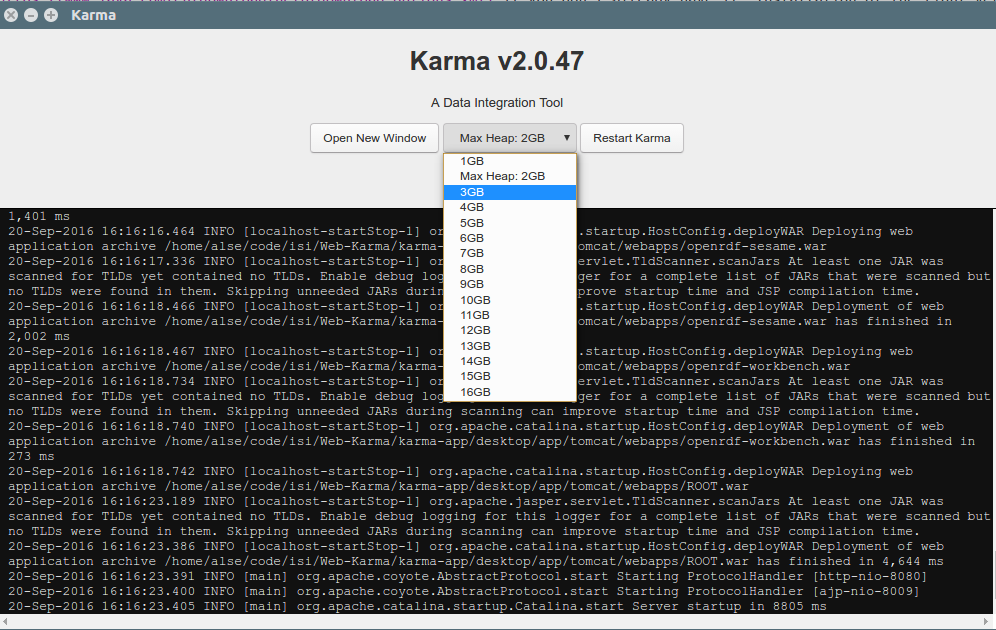Click the Restart Karma button
Image resolution: width=996 pixels, height=630 pixels.
point(631,138)
